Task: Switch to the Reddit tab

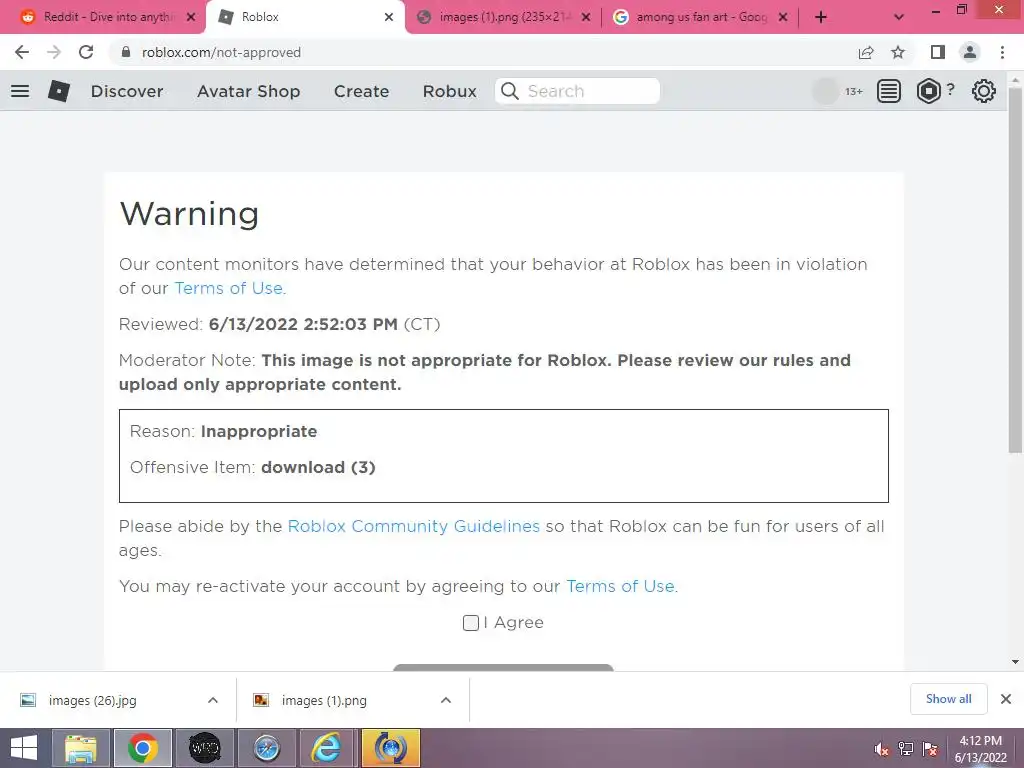Action: point(108,17)
